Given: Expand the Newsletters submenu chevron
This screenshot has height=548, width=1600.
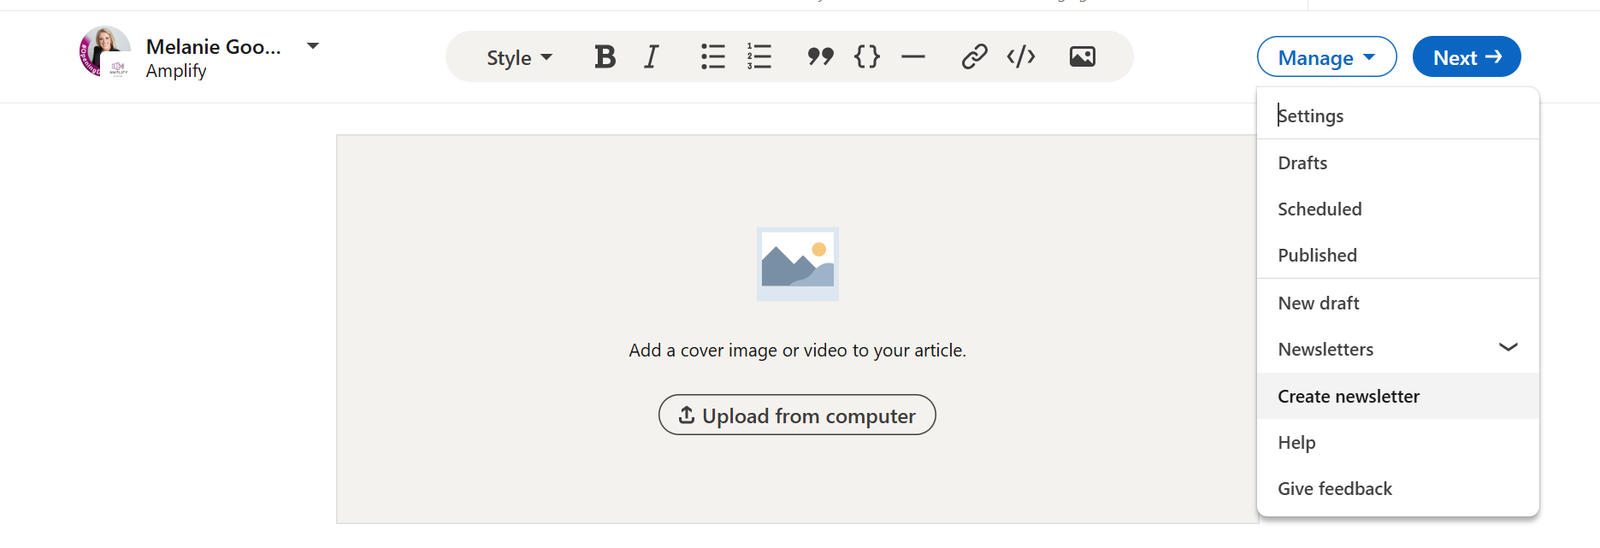Looking at the screenshot, I should coord(1508,348).
